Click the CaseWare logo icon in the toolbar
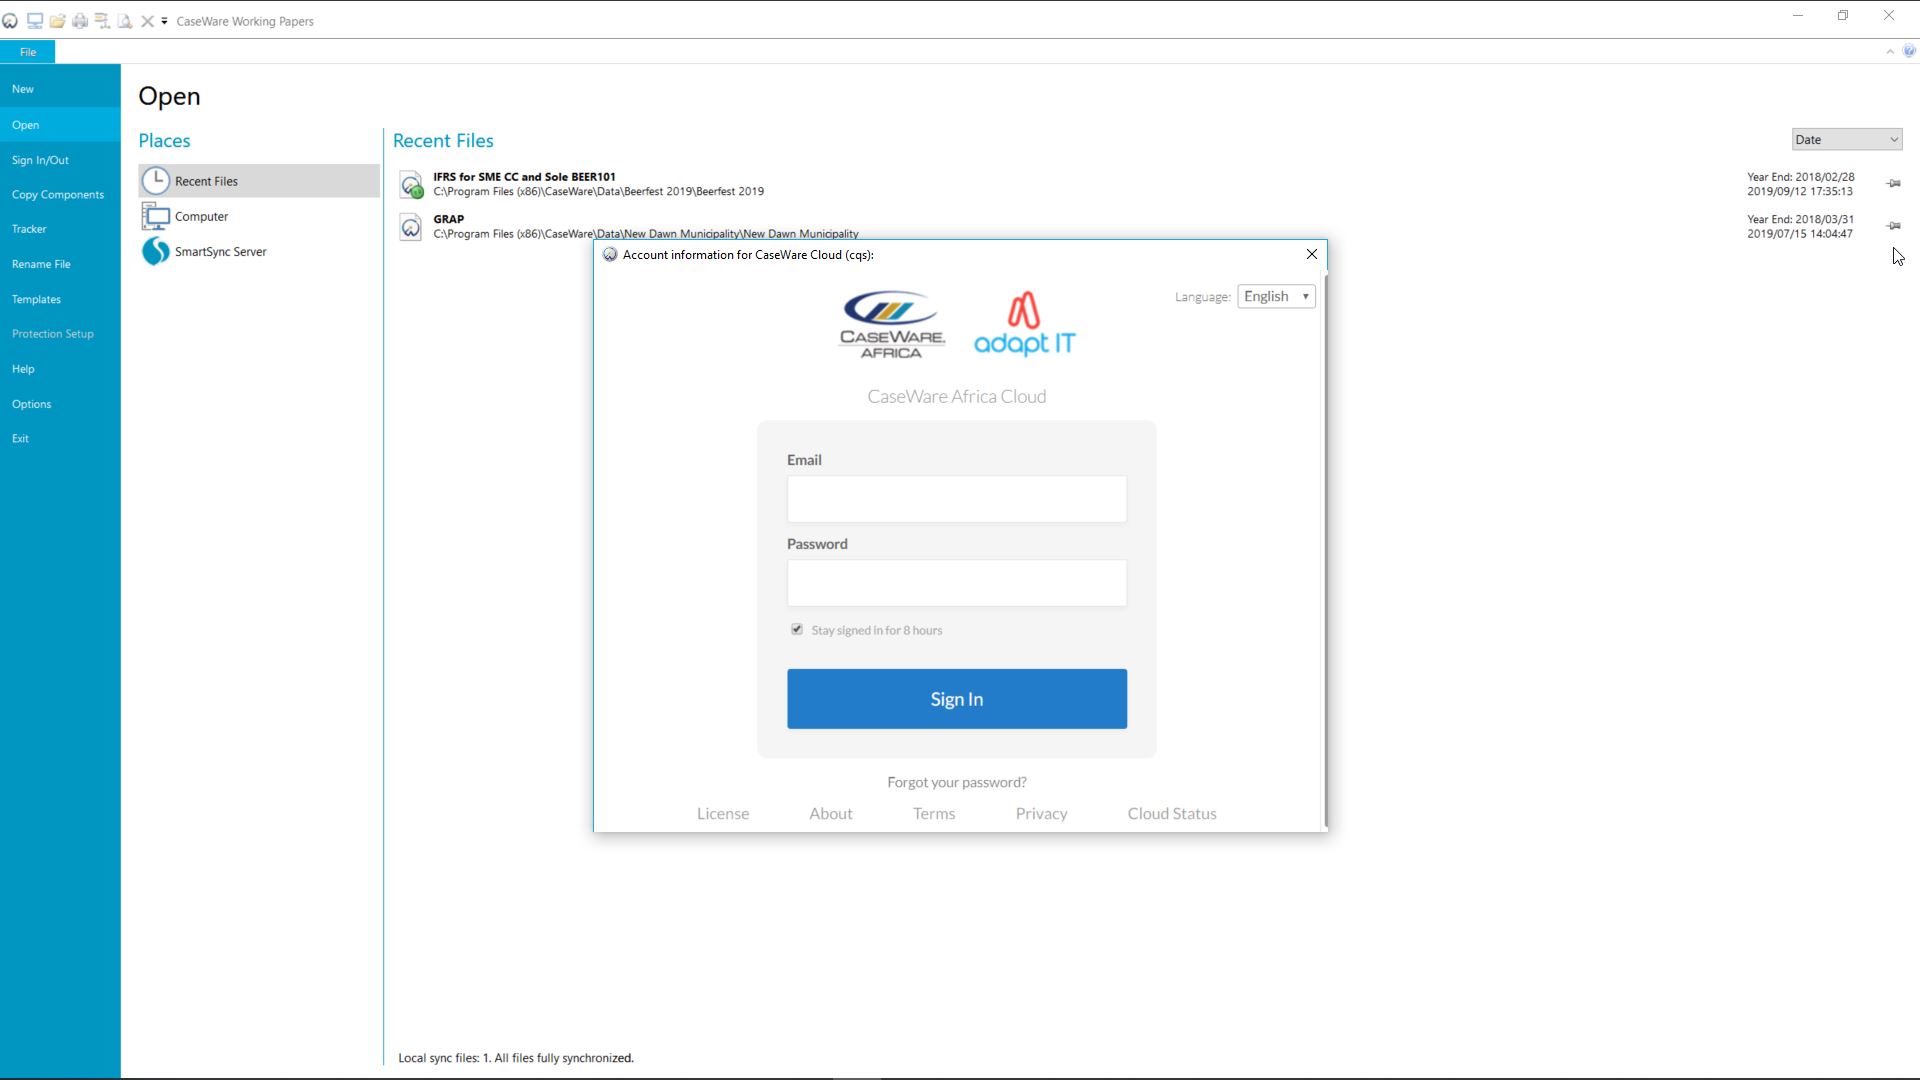This screenshot has height=1080, width=1920. pyautogui.click(x=11, y=20)
